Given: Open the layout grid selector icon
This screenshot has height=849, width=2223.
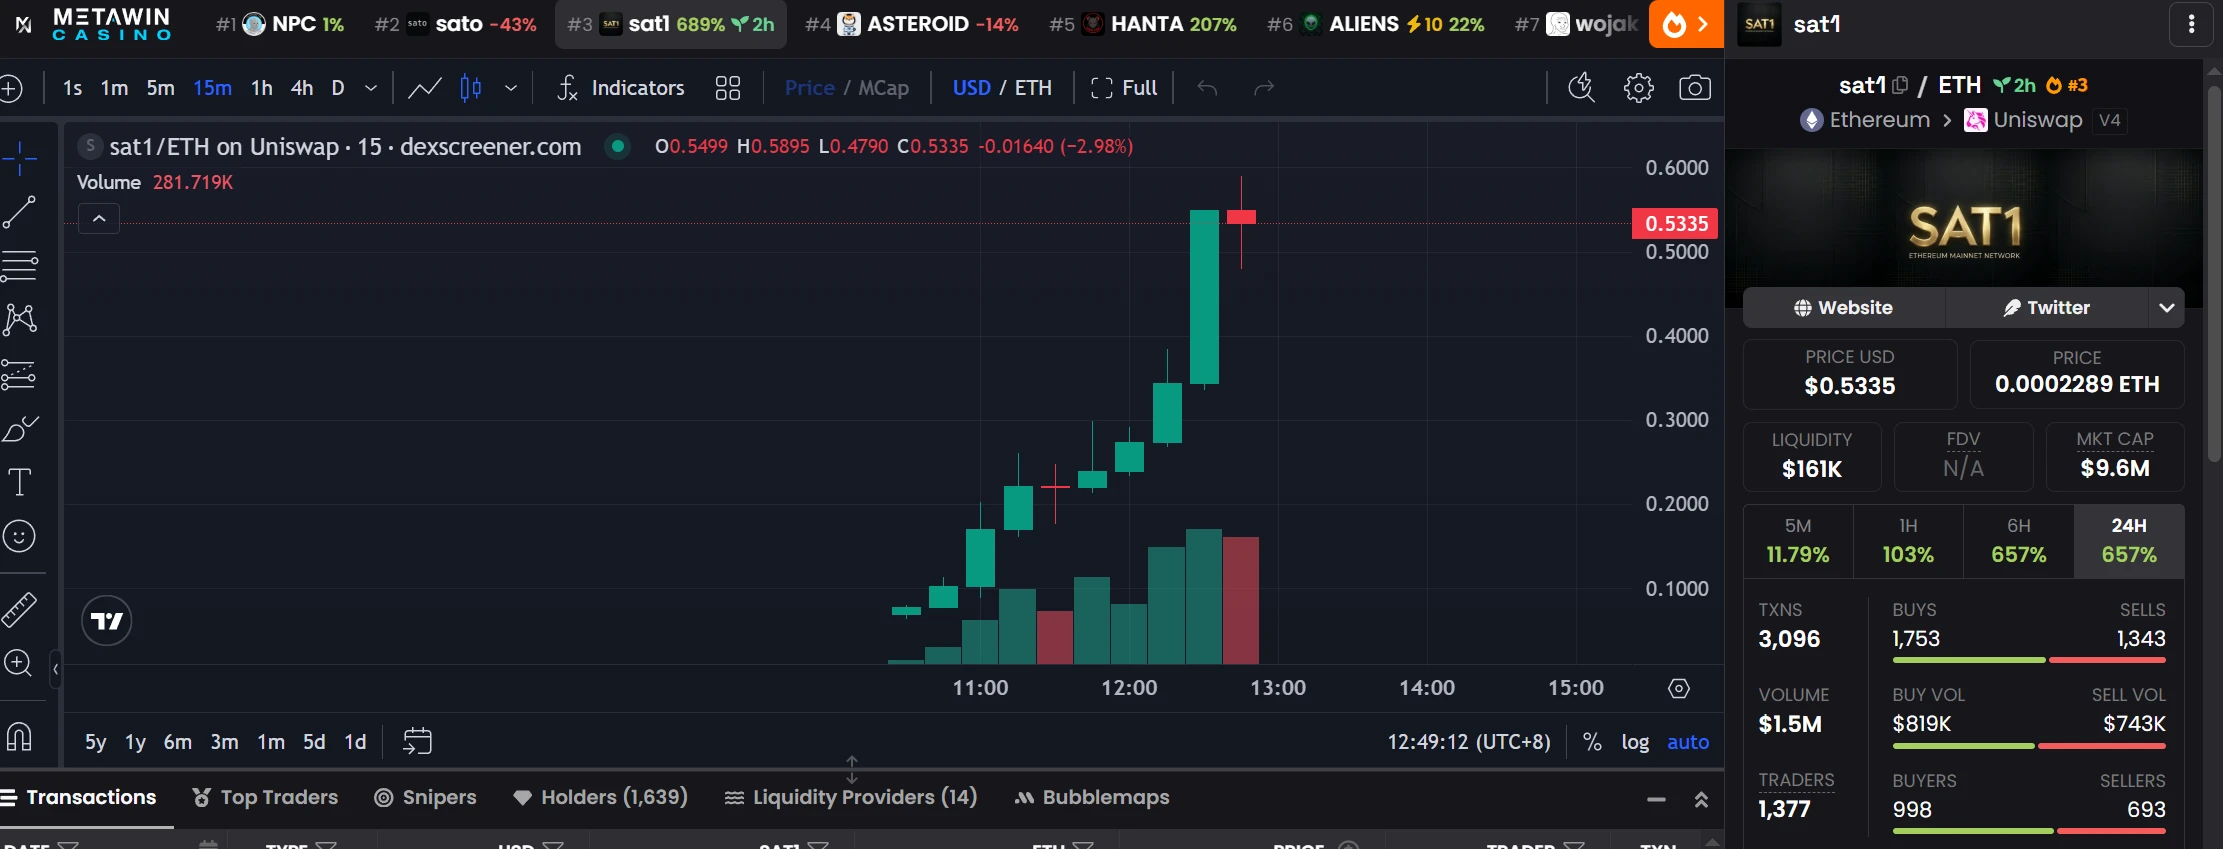Looking at the screenshot, I should [728, 88].
